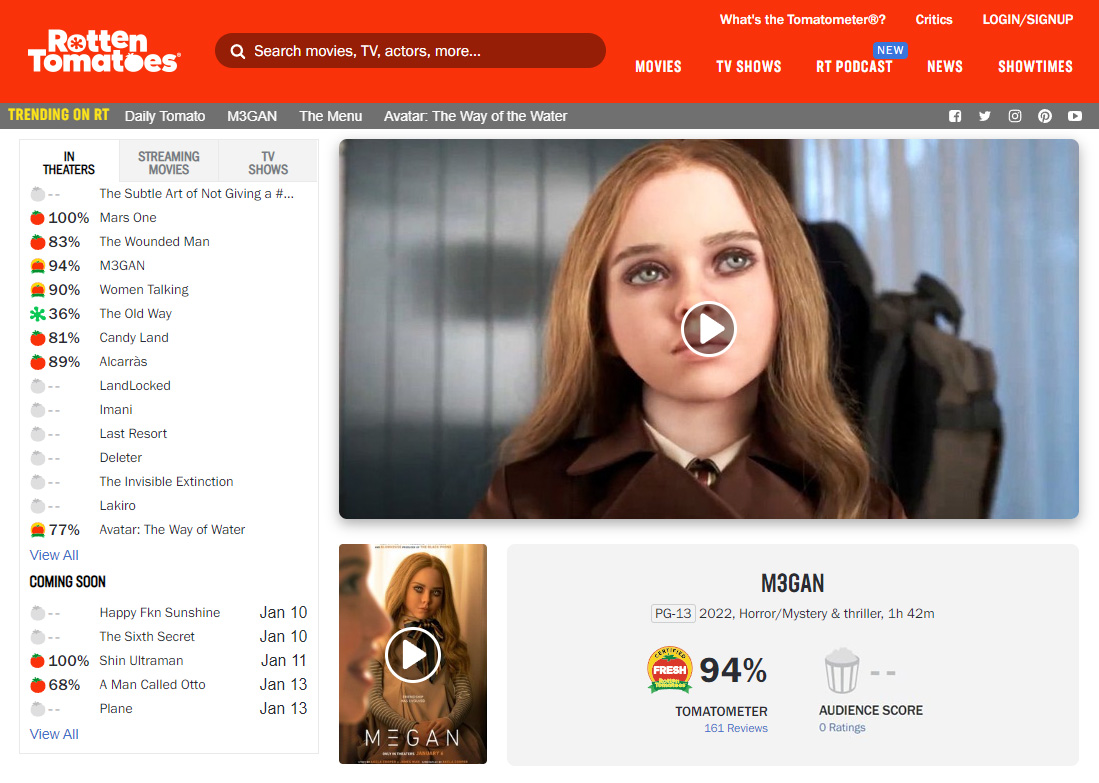Open The Subtle Art of Not Giving a #... movie
The image size is (1099, 783).
point(196,194)
